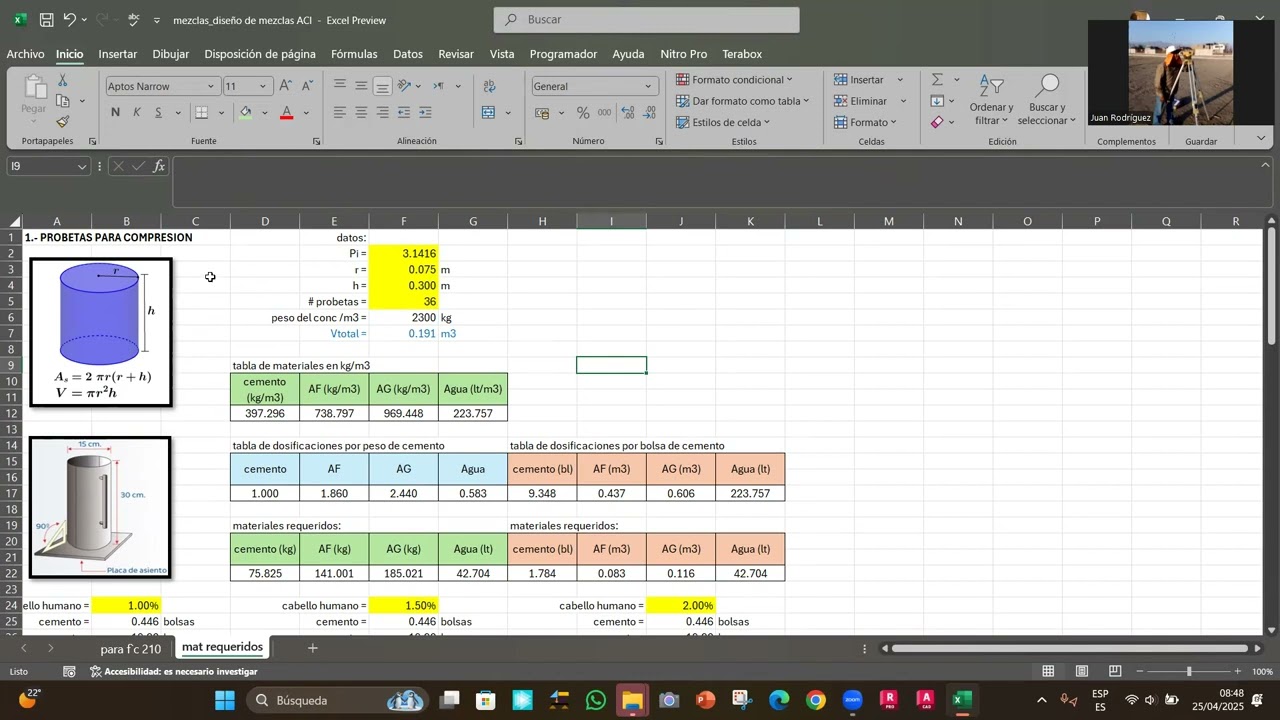Switch to the Fórmulas ribbon tab
1280x720 pixels.
354,54
